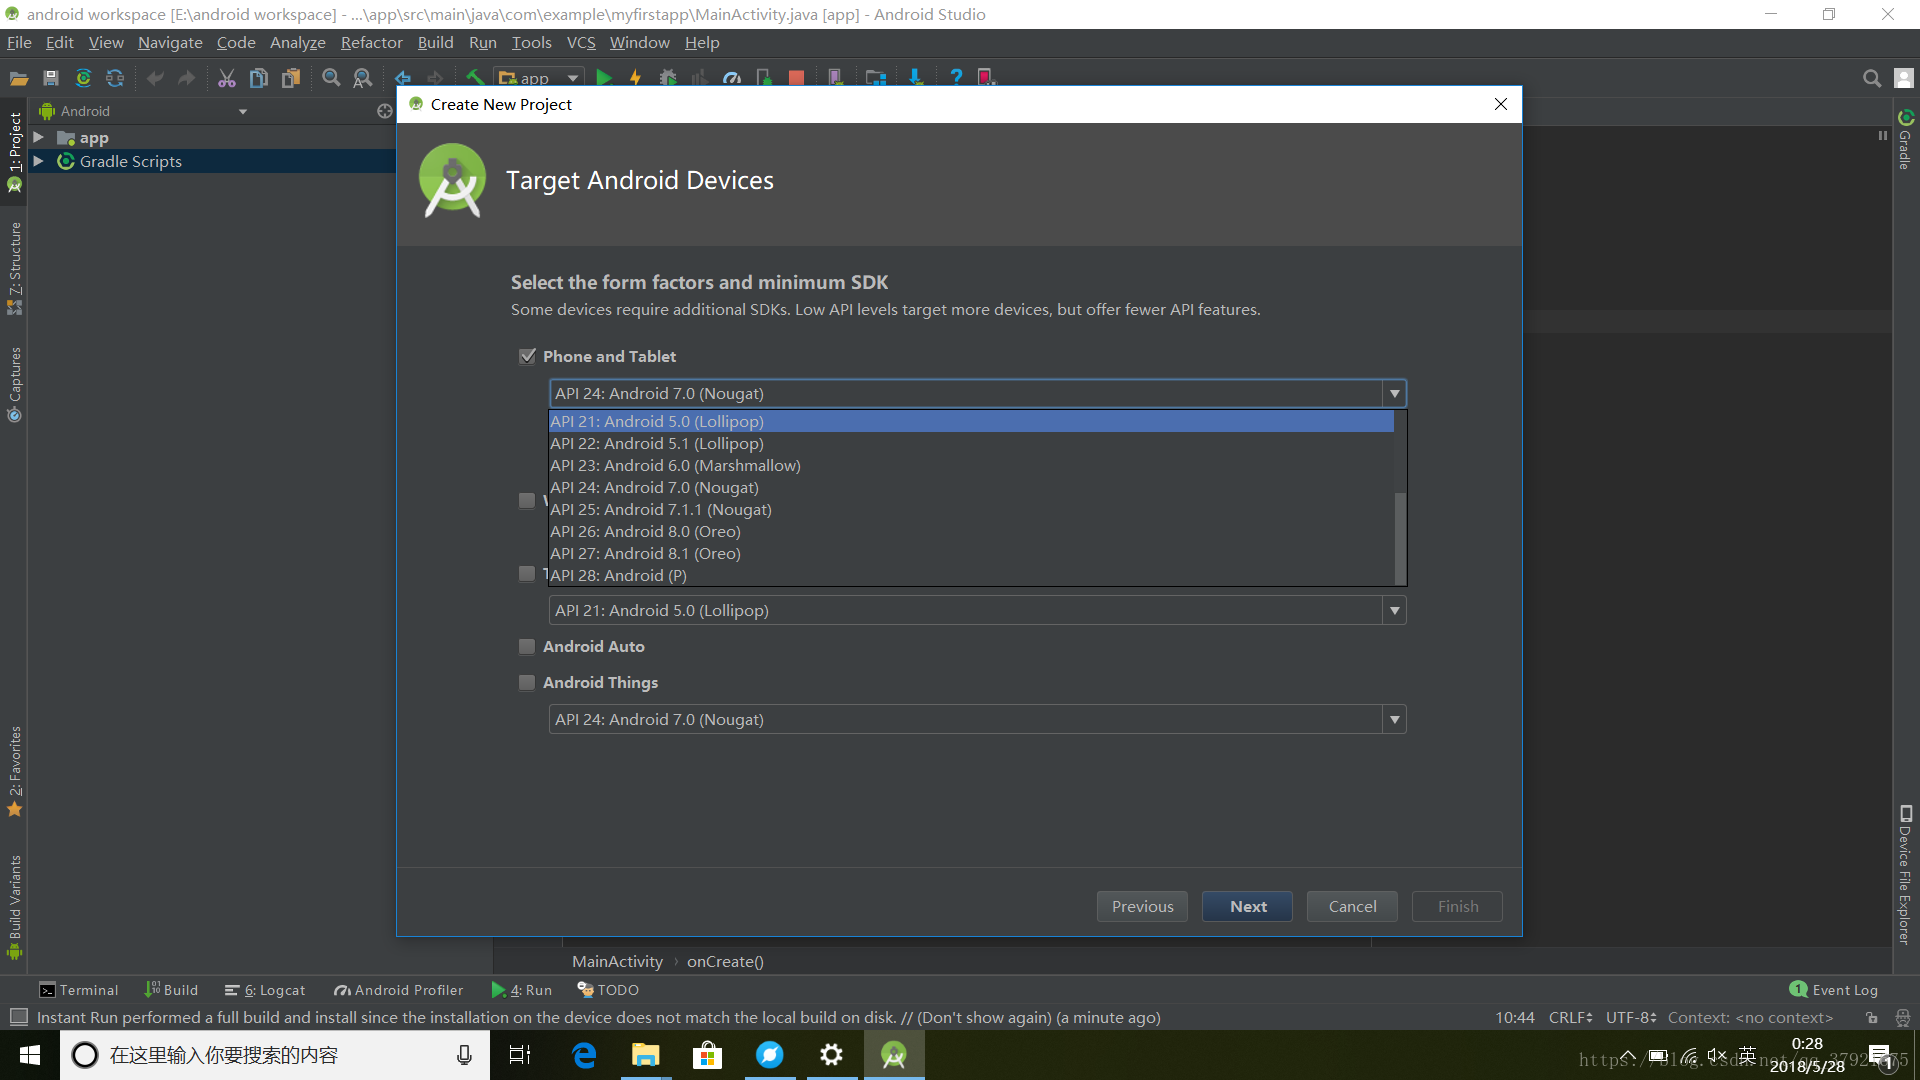This screenshot has width=1920, height=1080.
Task: Click the Help question mark icon
Action: click(956, 78)
